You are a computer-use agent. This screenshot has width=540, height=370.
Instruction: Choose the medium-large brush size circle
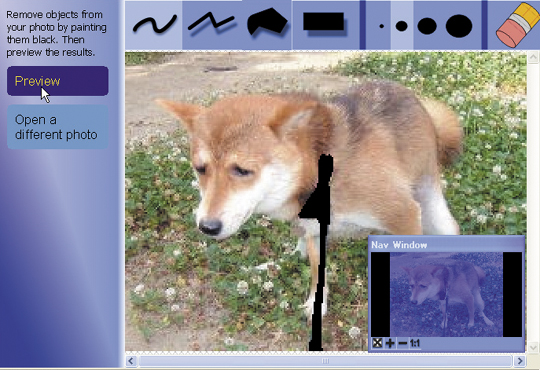427,26
